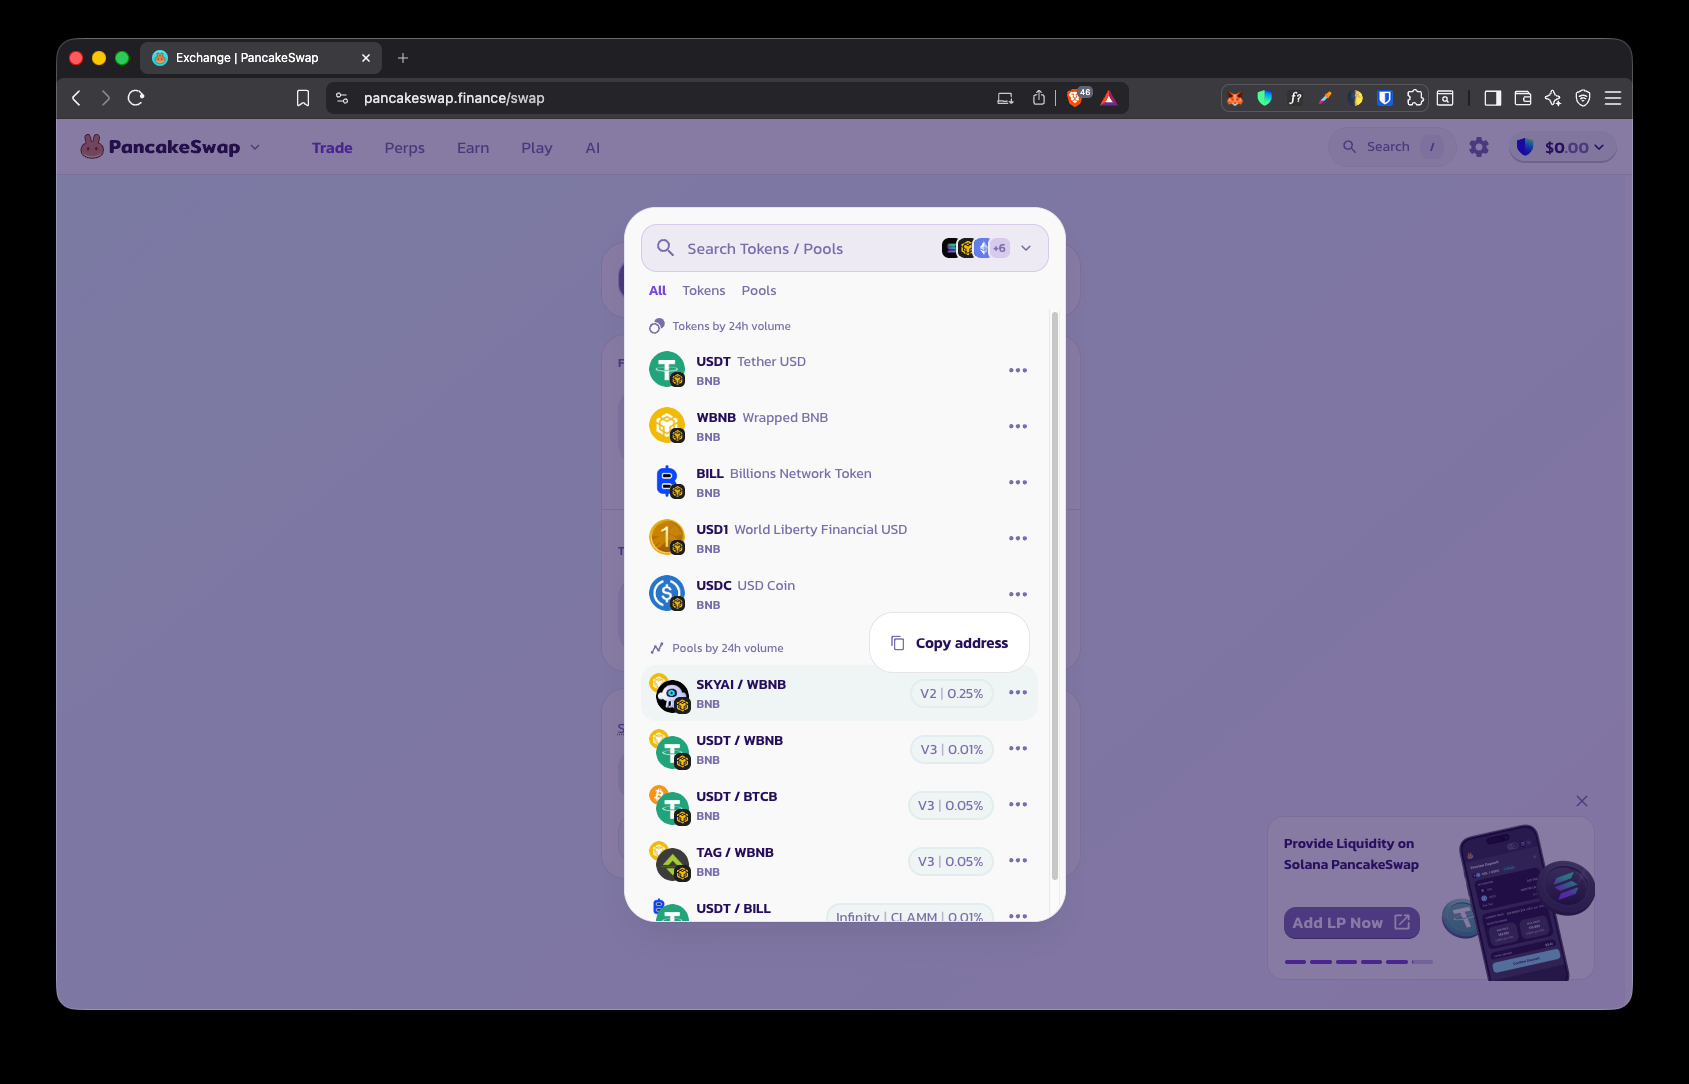The image size is (1689, 1084).
Task: Select the All filter tab
Action: point(657,291)
